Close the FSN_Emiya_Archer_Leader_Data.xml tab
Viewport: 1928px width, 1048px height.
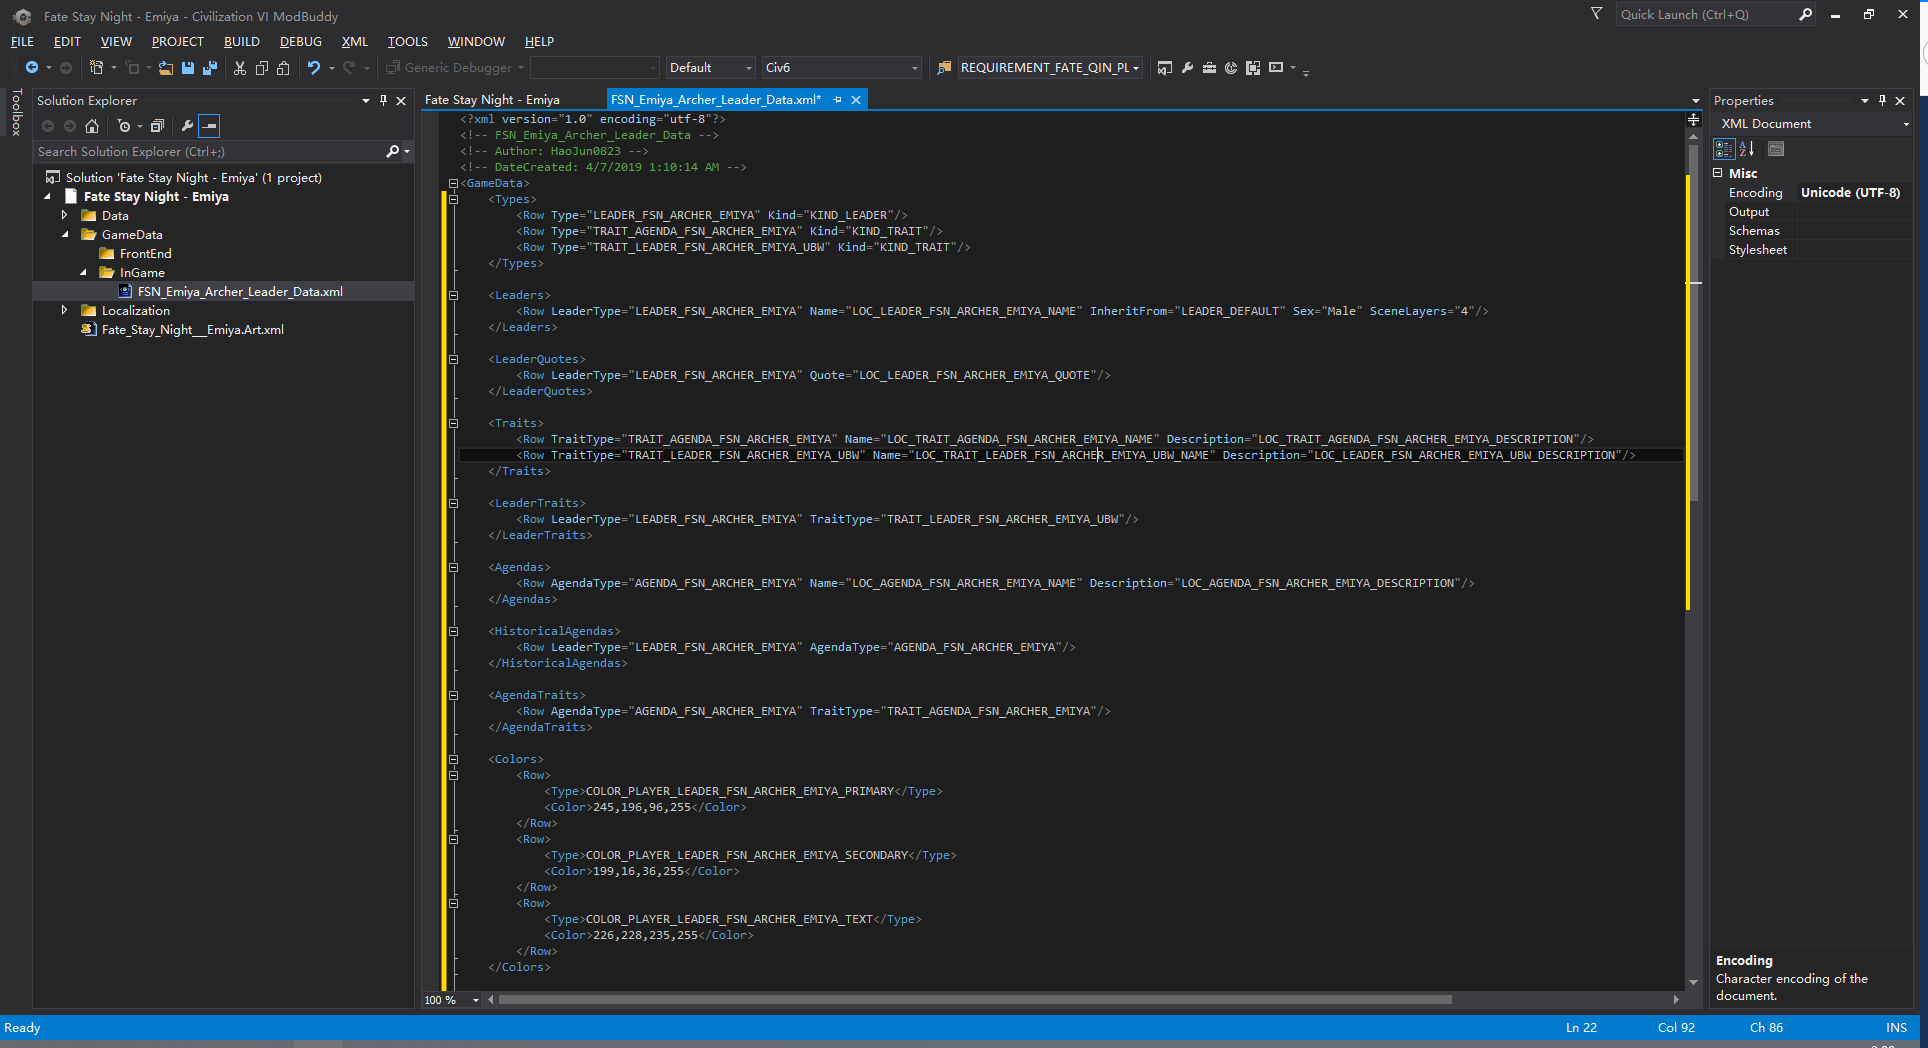click(856, 100)
